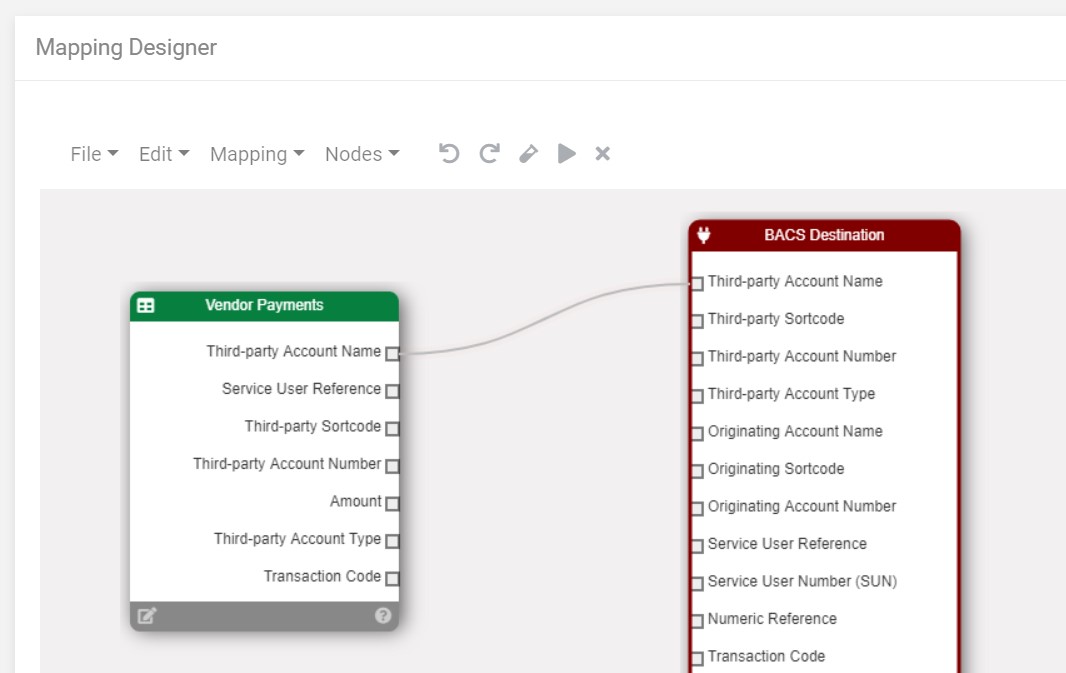Click 'Amount' label in Vendor Payments
Screen dimensions: 1066x673
(356, 501)
